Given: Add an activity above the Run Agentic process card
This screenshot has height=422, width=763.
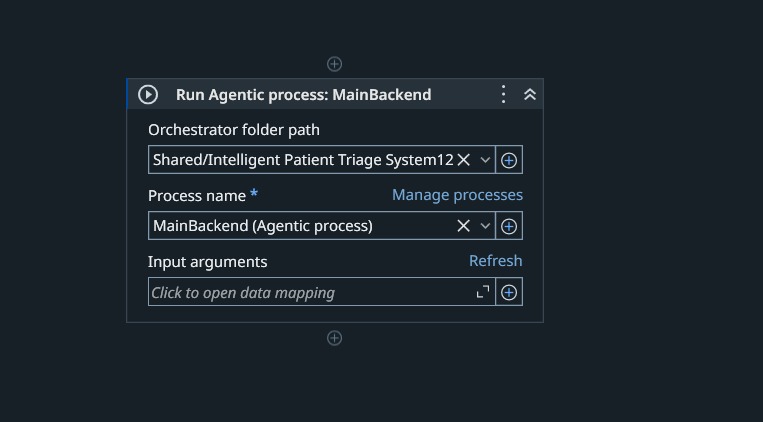Looking at the screenshot, I should [x=334, y=64].
